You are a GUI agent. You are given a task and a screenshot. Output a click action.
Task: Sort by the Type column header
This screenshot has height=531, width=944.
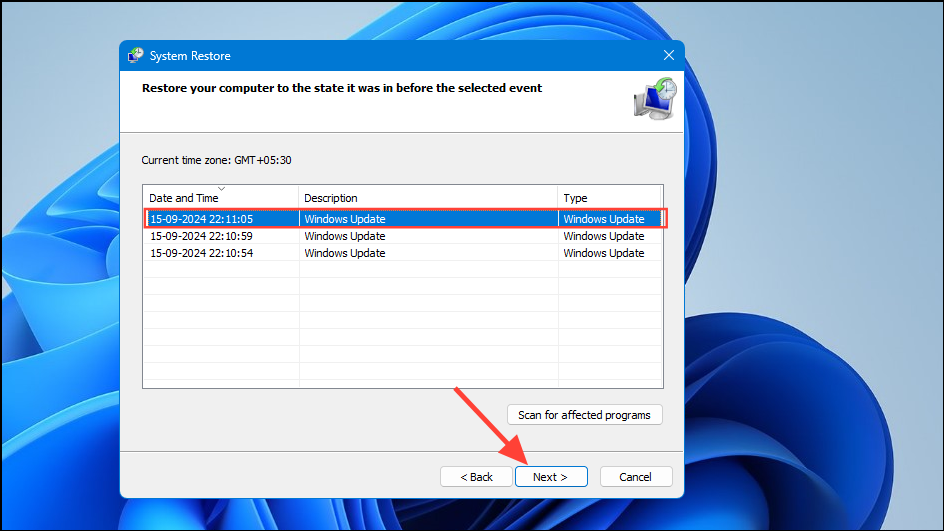tap(609, 197)
